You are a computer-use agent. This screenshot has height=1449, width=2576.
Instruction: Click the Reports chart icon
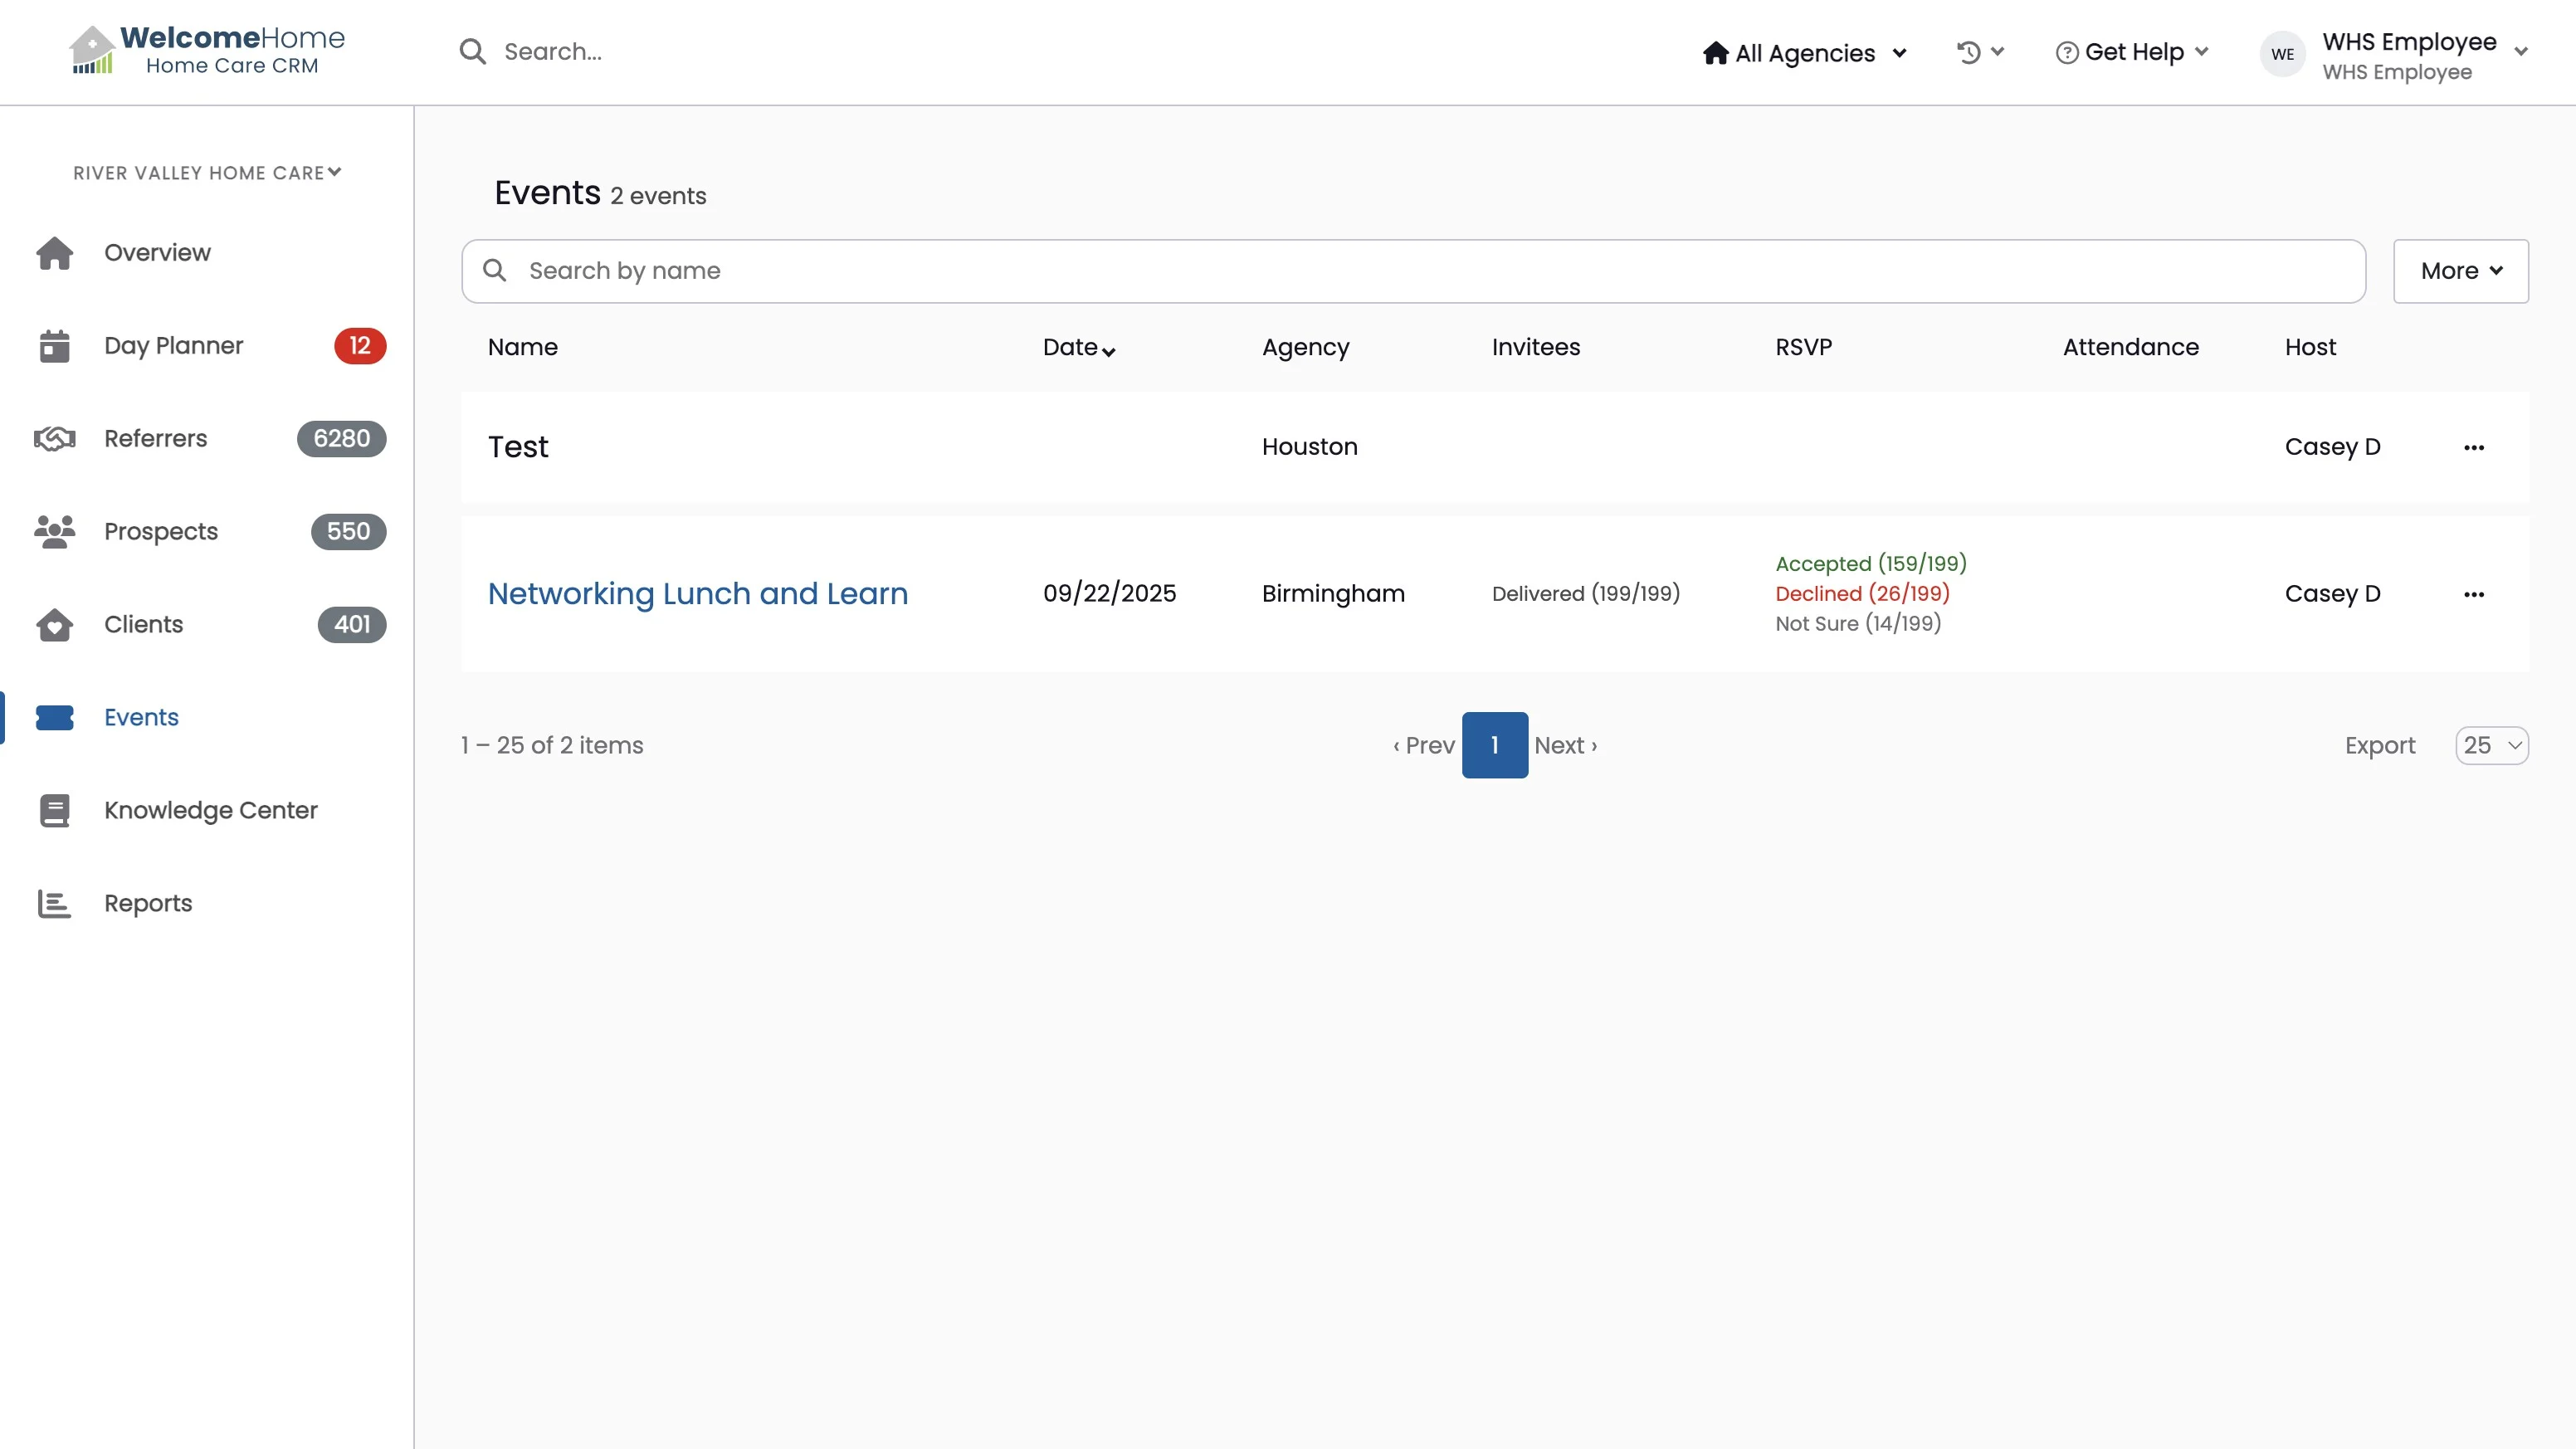pos(55,903)
